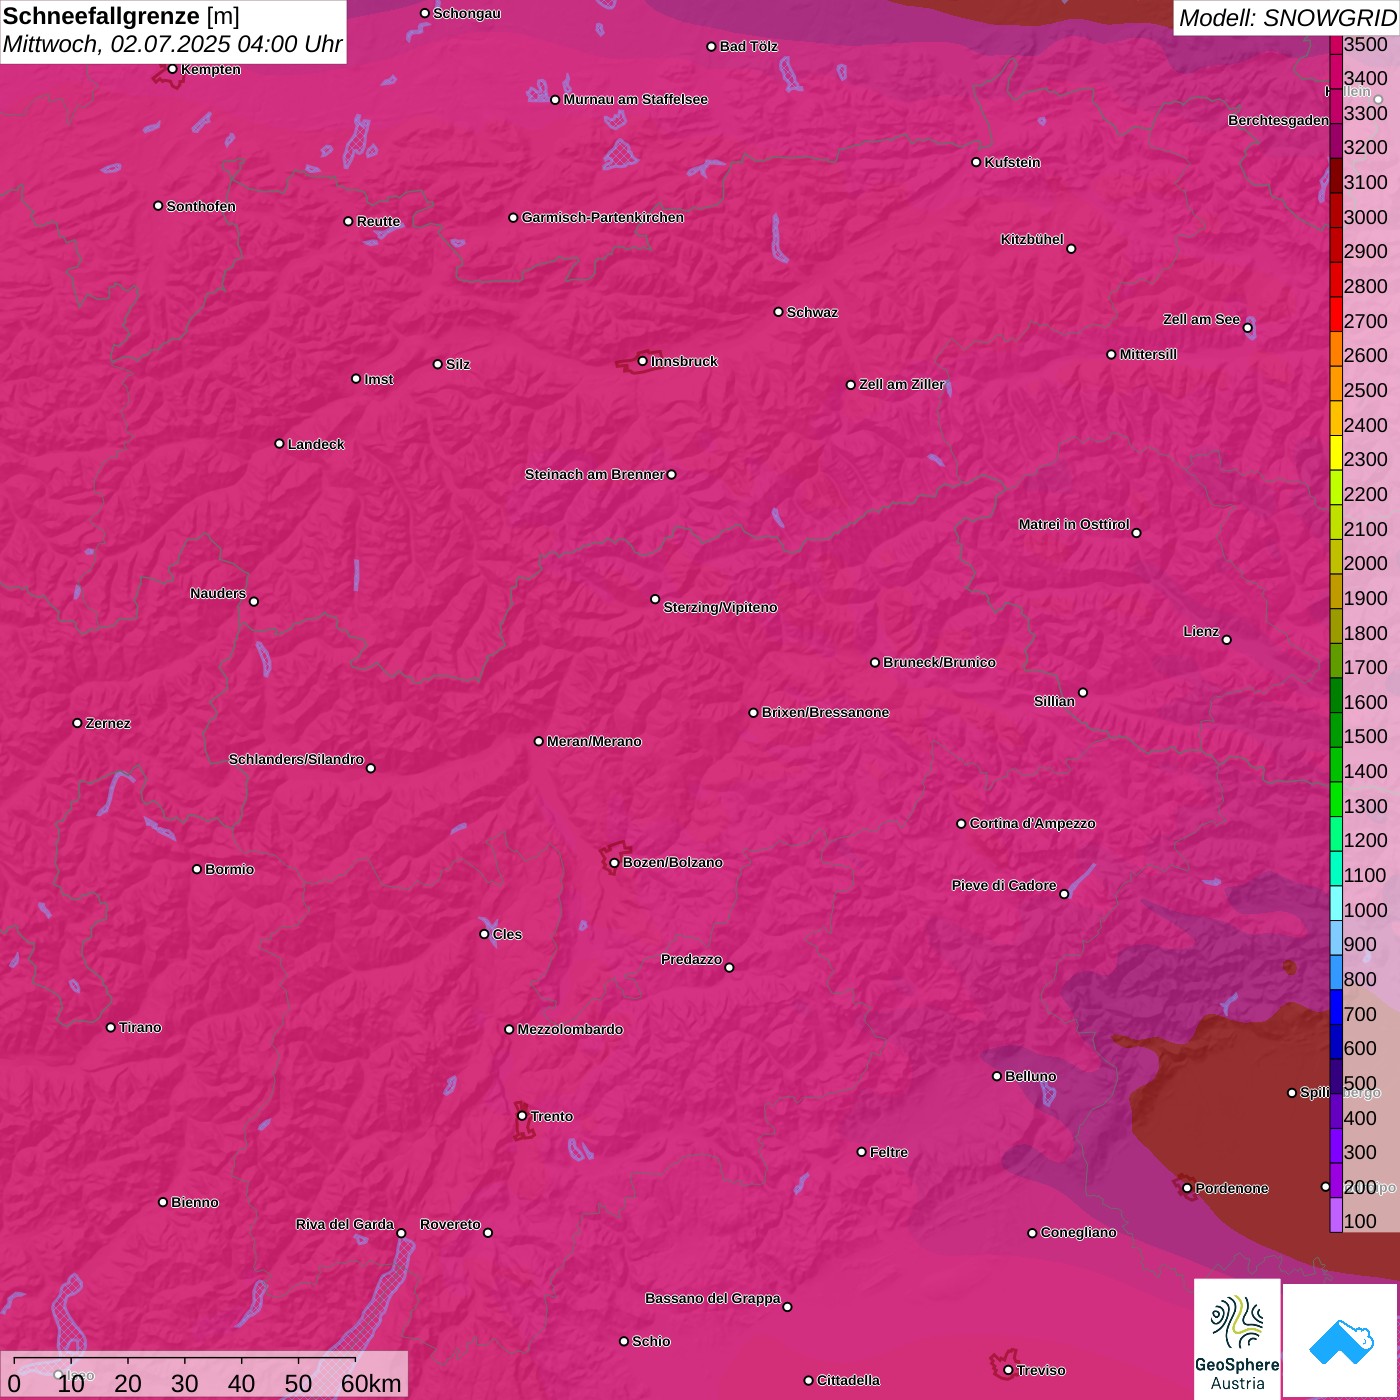Click the orange 2500 legend color band
Screen dimensions: 1400x1400
pyautogui.click(x=1336, y=384)
